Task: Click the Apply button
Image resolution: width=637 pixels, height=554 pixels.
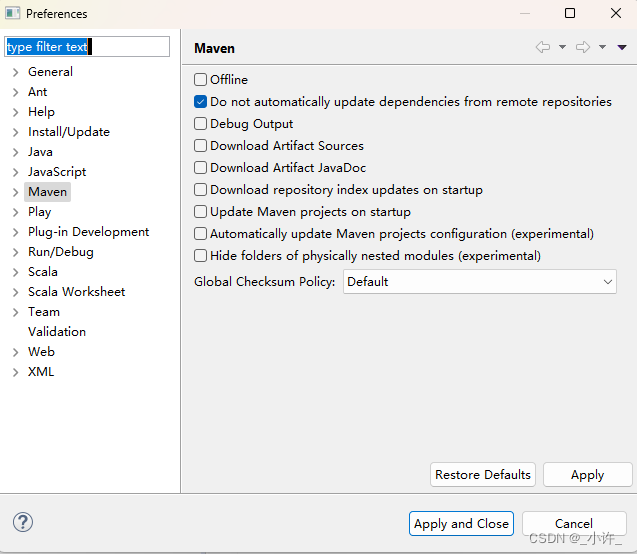Action: [x=587, y=474]
